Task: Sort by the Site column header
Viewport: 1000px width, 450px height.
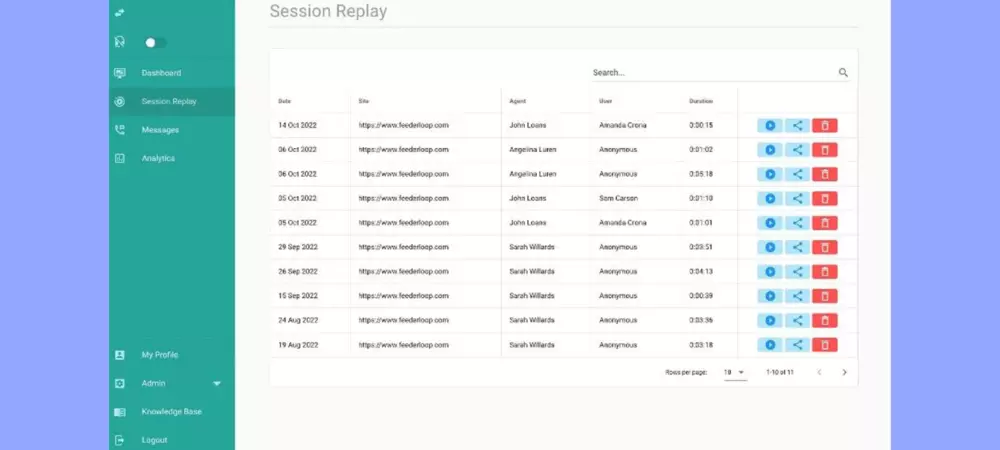Action: (x=364, y=101)
